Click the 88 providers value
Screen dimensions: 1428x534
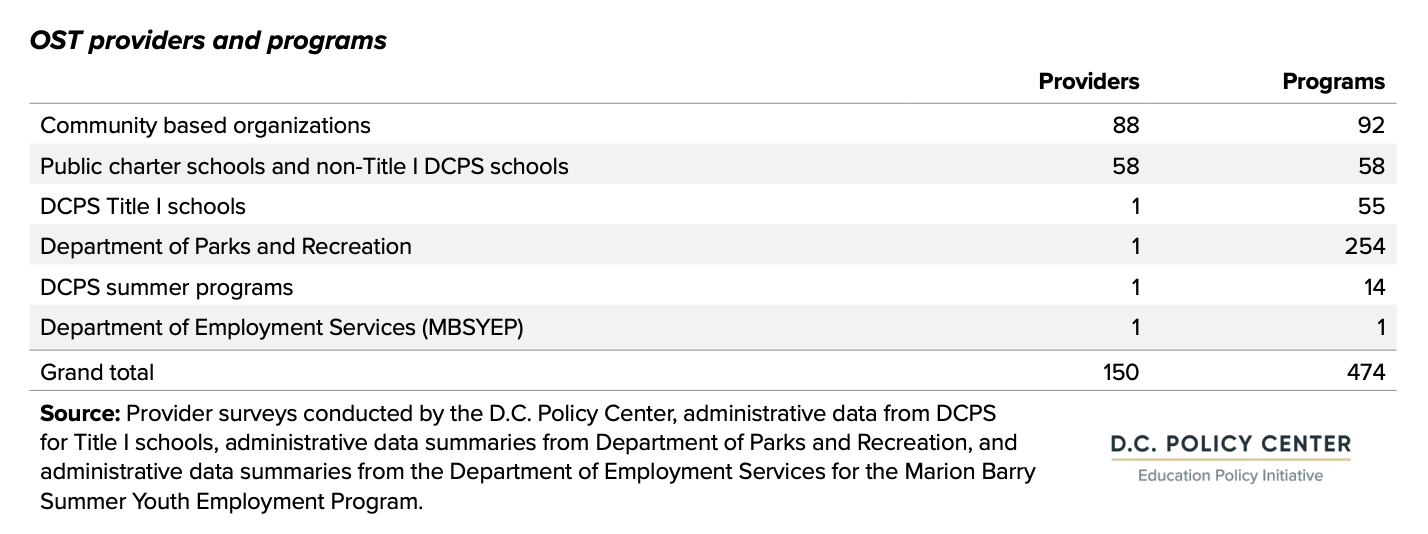pyautogui.click(x=1126, y=125)
